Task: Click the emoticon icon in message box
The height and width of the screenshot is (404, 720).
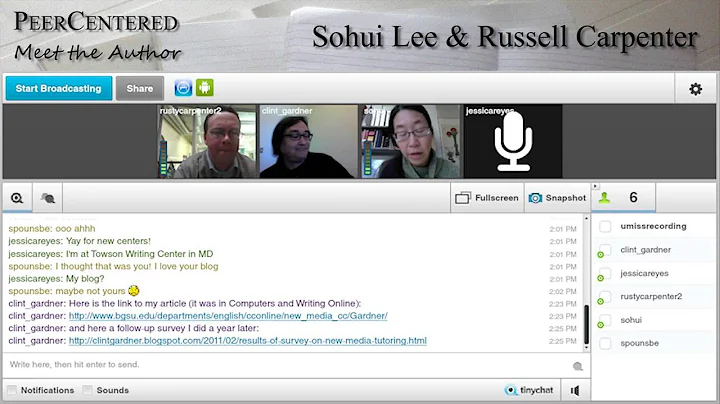Action: tap(578, 366)
